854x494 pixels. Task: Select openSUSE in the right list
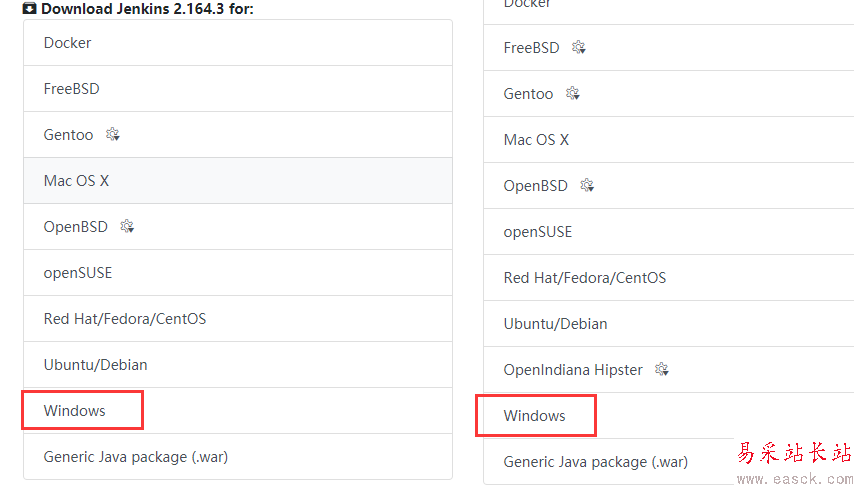coord(538,232)
